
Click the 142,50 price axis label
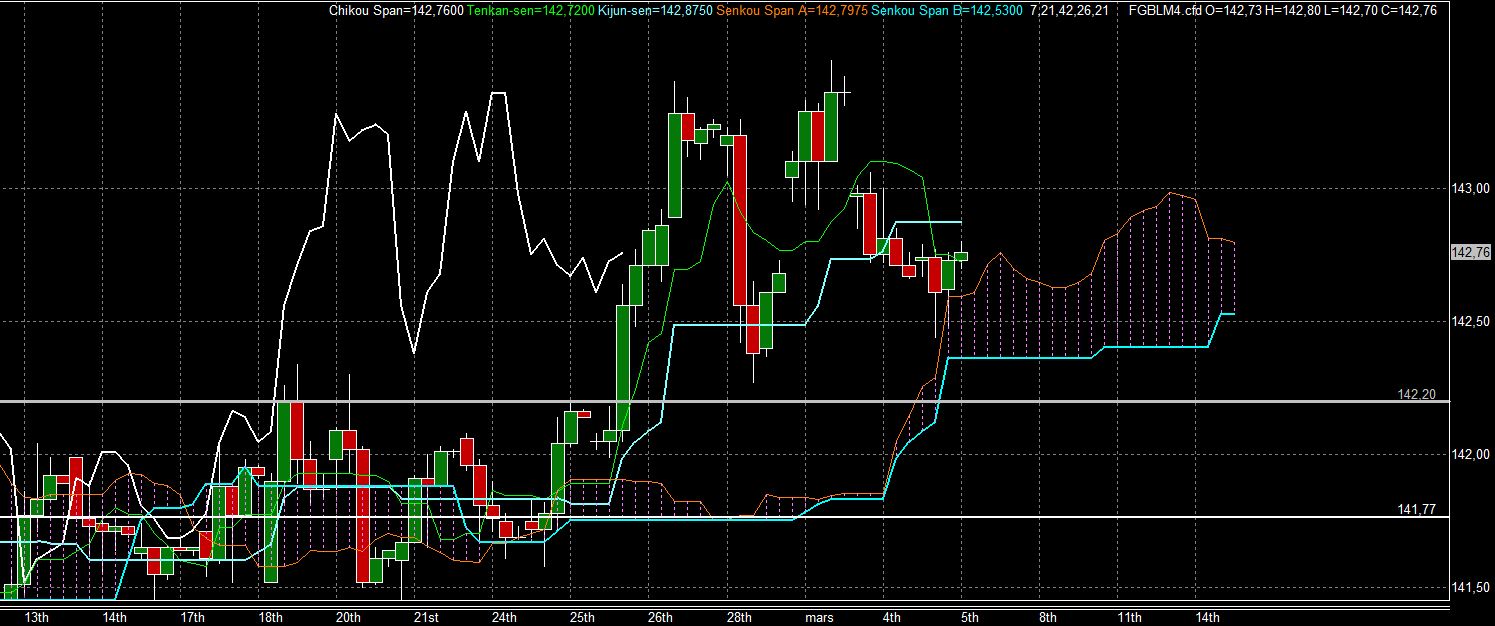(1469, 321)
